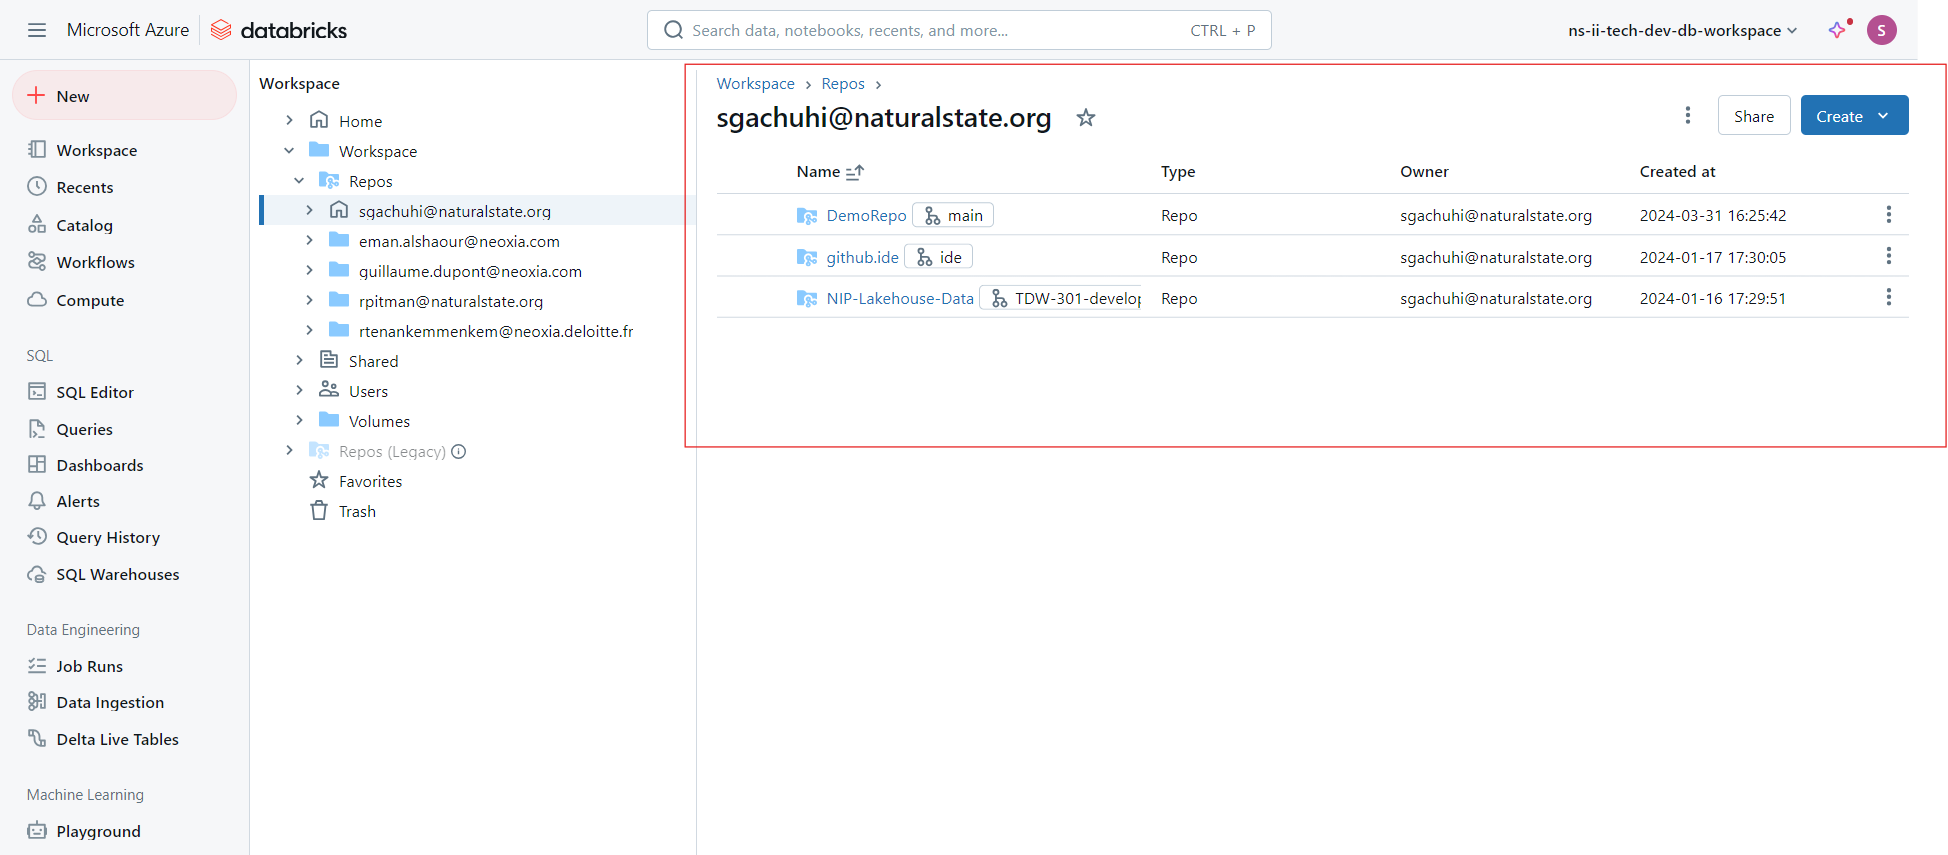Click the SQL Editor icon in the sidebar

tap(37, 391)
